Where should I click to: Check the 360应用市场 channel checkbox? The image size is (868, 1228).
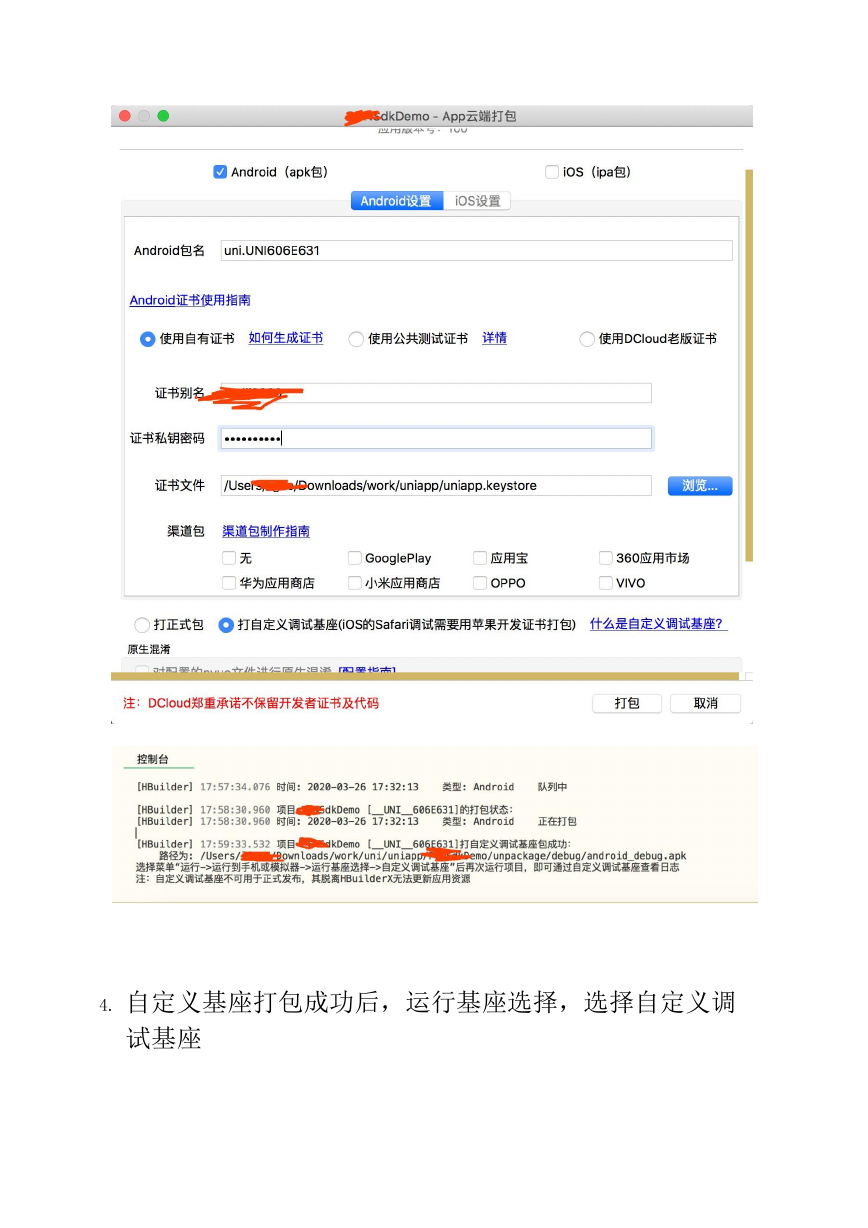tap(606, 558)
